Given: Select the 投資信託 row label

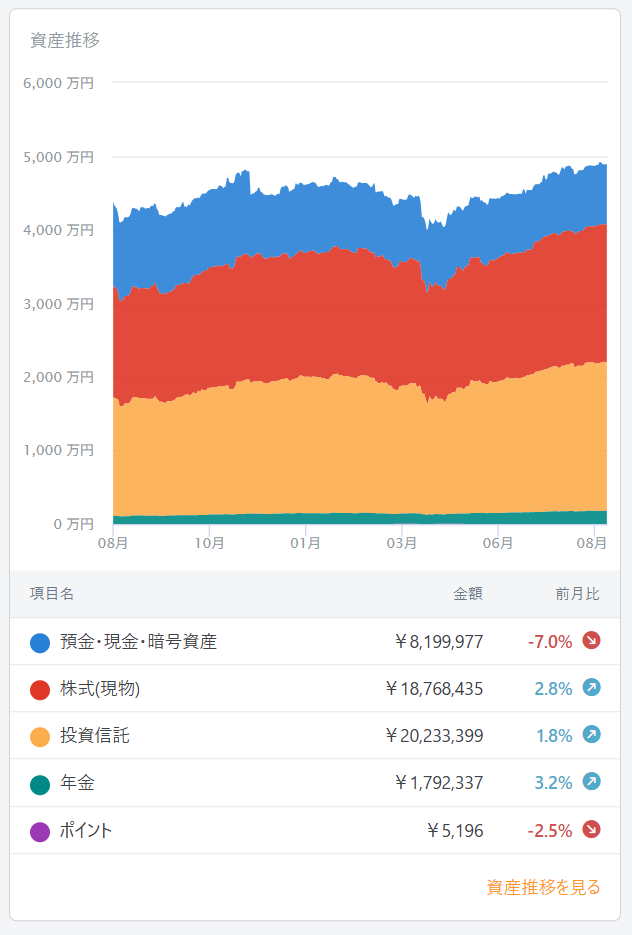Looking at the screenshot, I should pyautogui.click(x=94, y=736).
